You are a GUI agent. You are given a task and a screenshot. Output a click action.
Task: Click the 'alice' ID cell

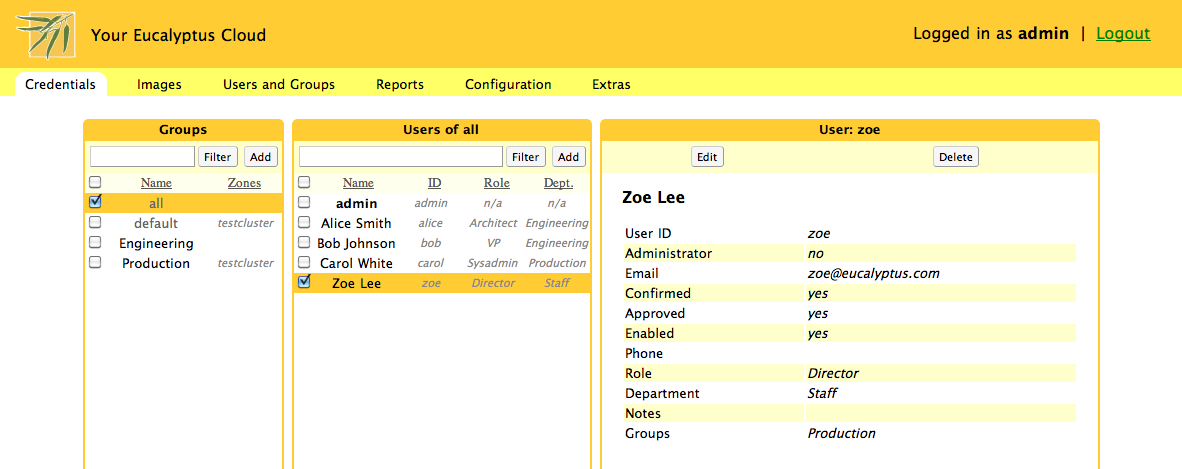430,223
